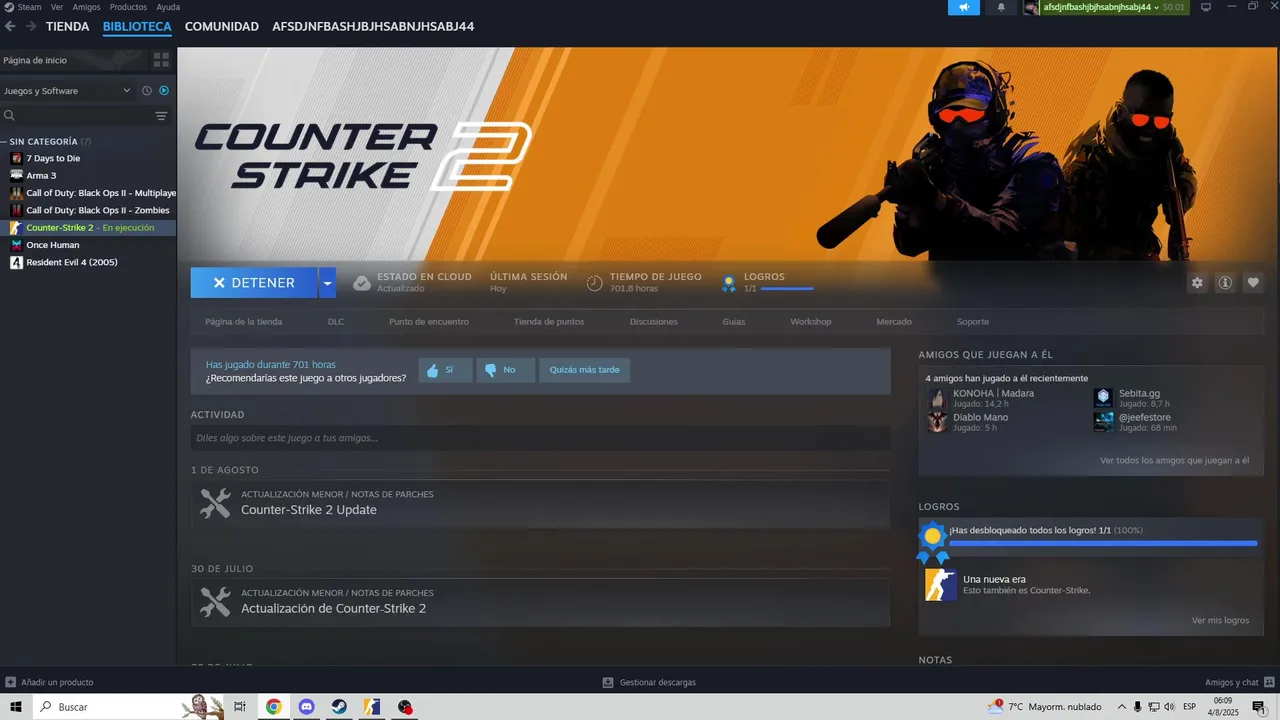Screen dimensions: 1280x720
Task: Expand the arrow beside DETENER
Action: tap(328, 283)
